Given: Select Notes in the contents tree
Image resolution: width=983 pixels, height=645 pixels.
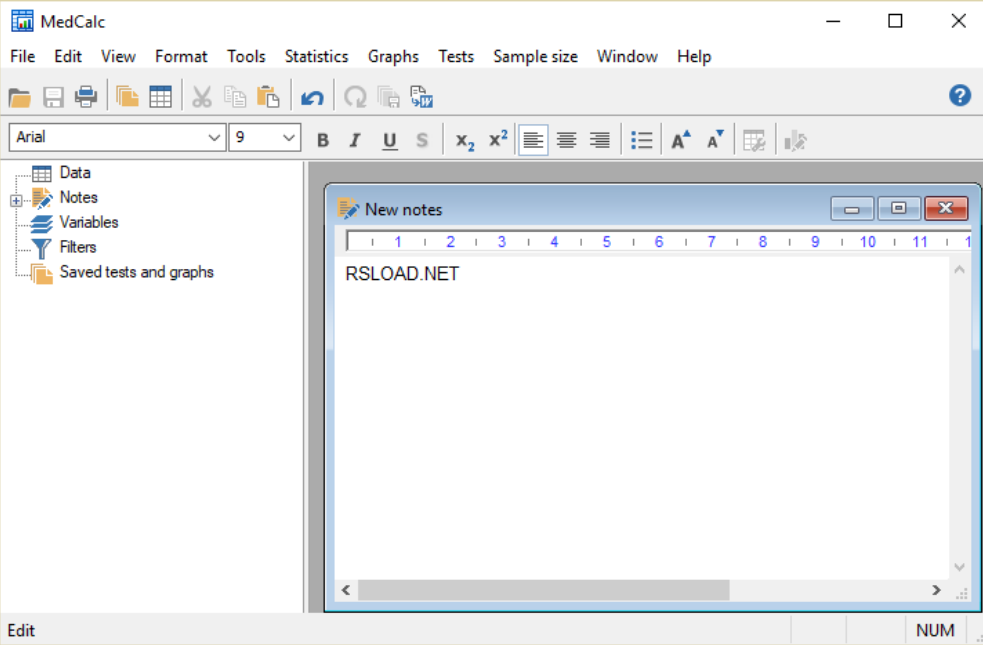Looking at the screenshot, I should [78, 197].
